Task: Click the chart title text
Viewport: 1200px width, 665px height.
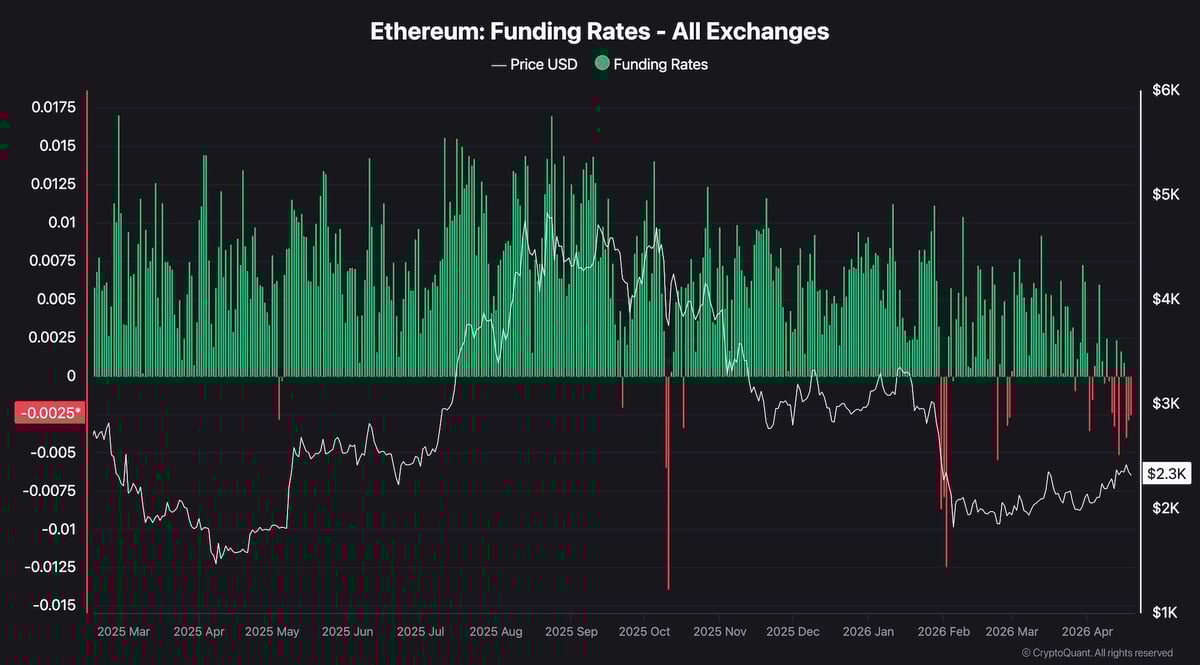Action: (599, 31)
